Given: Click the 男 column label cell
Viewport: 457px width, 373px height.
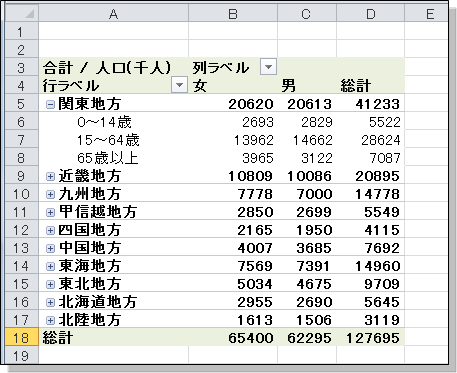Looking at the screenshot, I should 307,86.
